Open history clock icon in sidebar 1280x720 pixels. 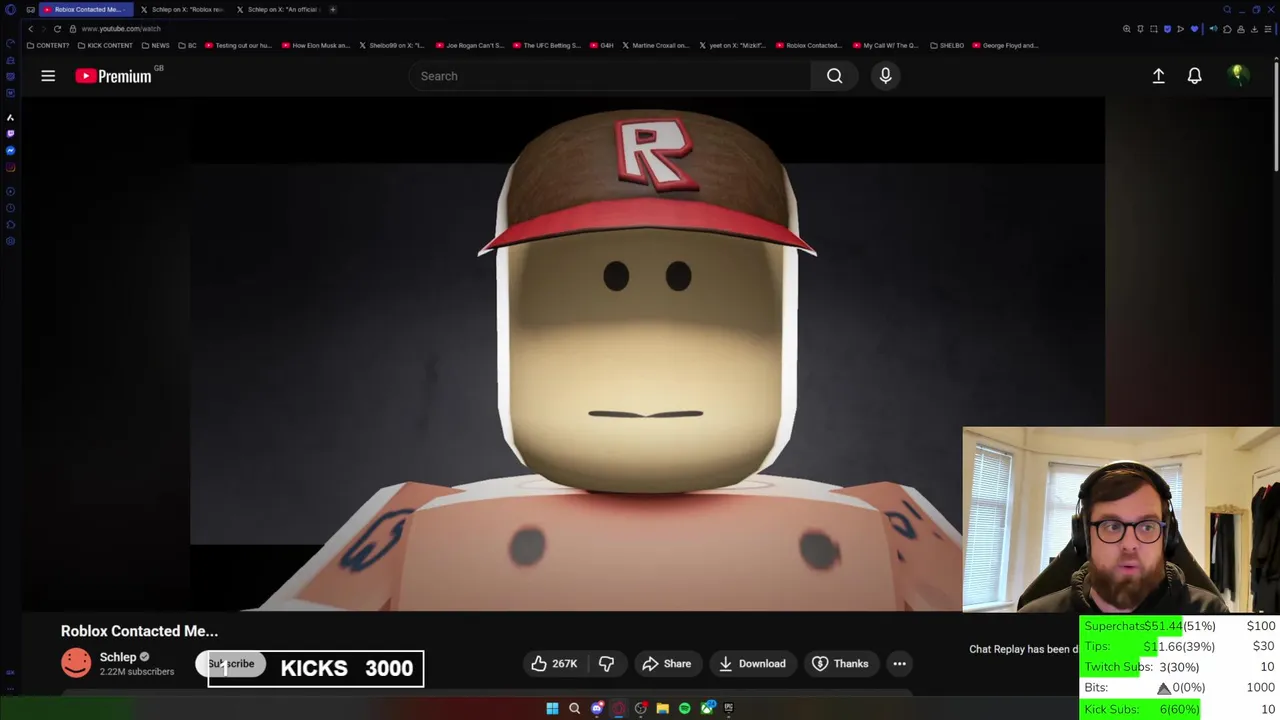click(10, 208)
